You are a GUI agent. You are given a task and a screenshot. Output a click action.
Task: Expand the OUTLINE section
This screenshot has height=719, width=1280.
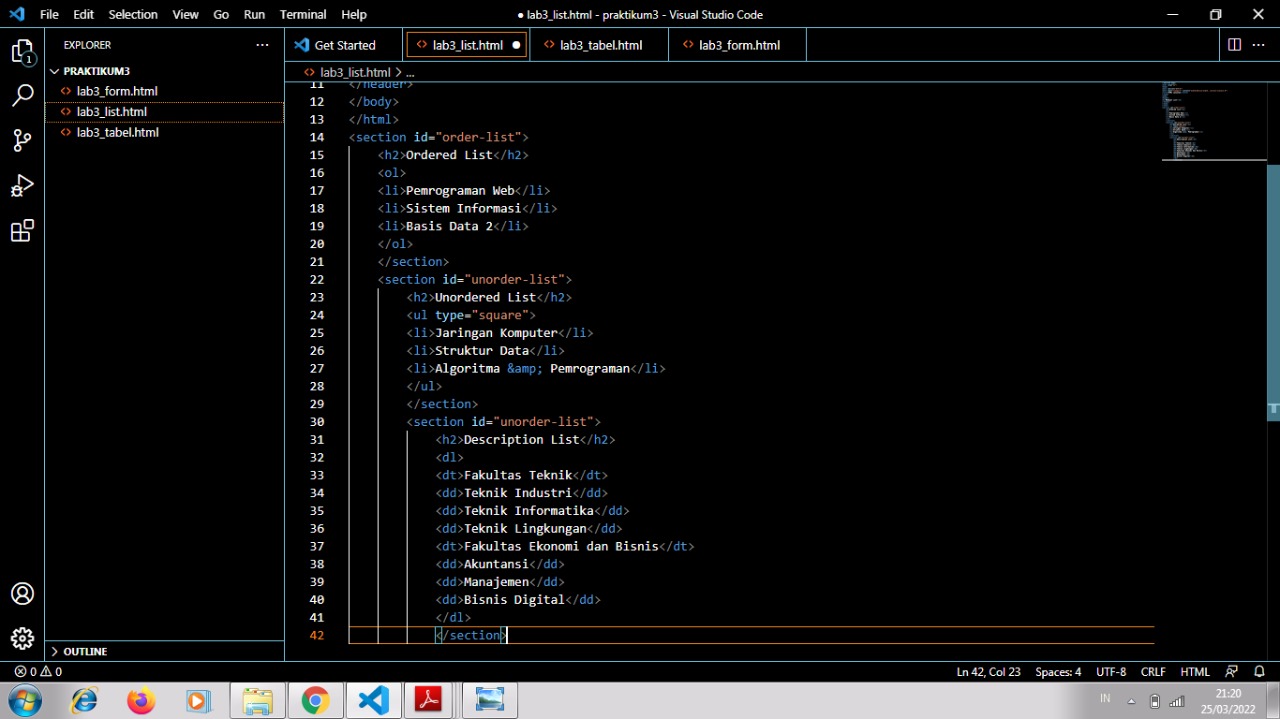coord(85,651)
